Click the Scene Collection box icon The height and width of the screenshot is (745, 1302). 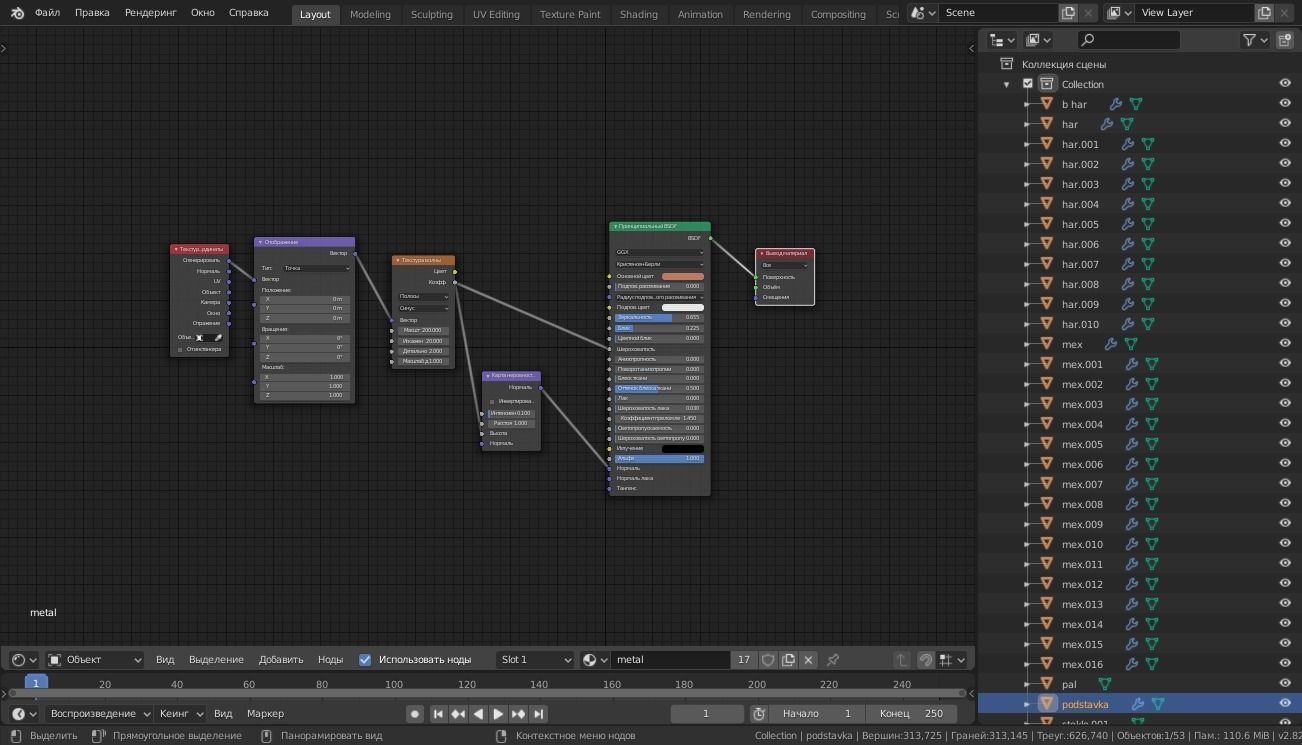1007,64
